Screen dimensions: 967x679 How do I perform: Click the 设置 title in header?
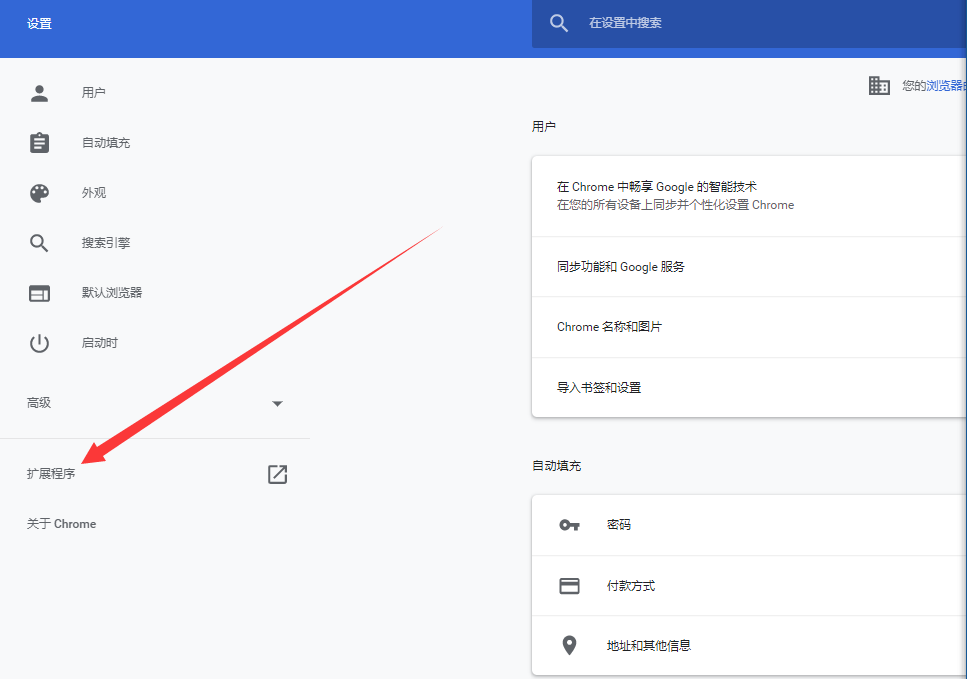pyautogui.click(x=39, y=24)
